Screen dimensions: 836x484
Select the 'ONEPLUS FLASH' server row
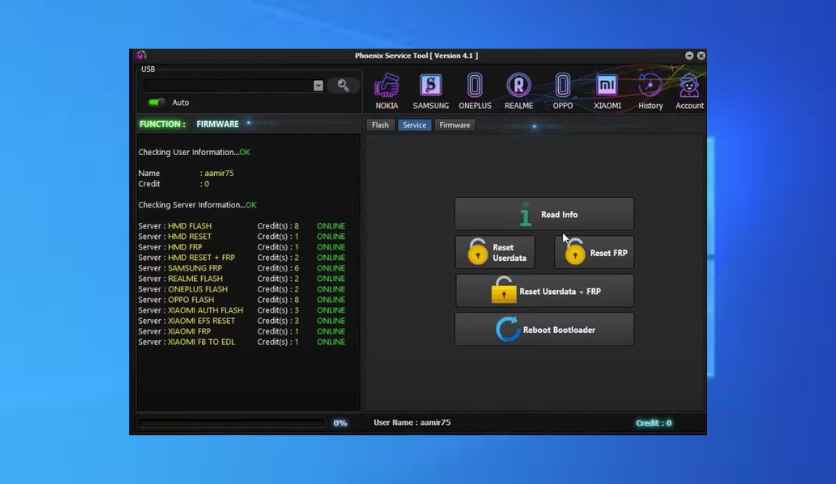[242, 289]
